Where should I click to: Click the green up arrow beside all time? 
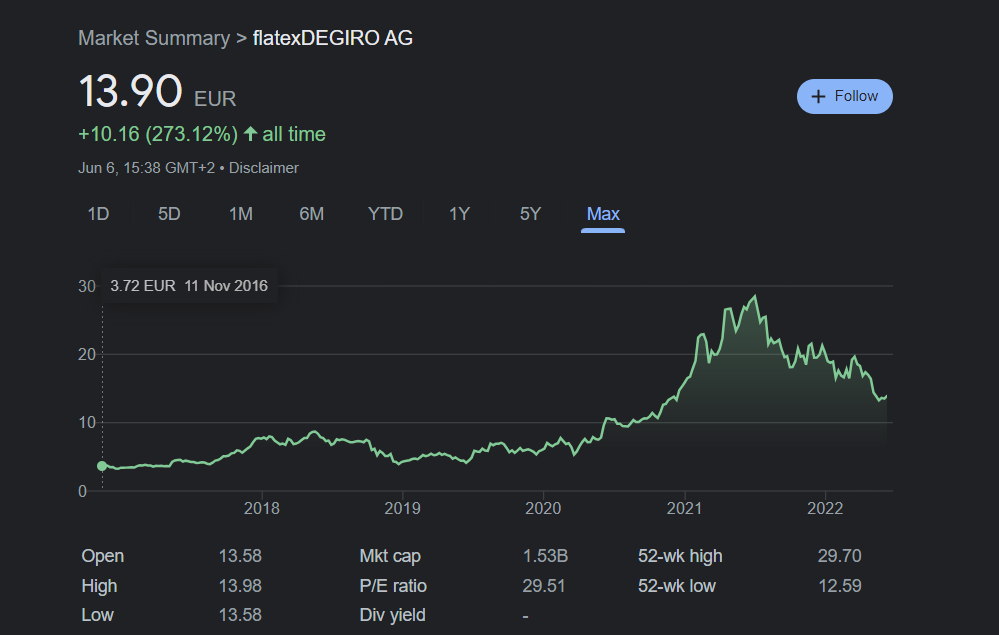(x=250, y=134)
